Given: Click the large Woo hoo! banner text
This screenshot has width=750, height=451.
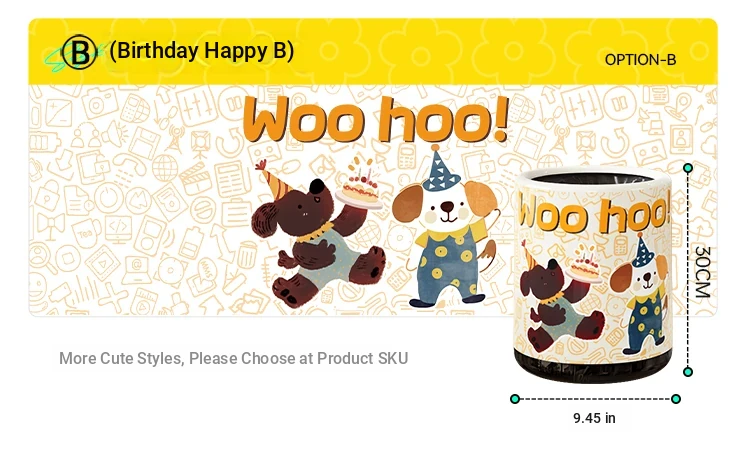Looking at the screenshot, I should pyautogui.click(x=375, y=119).
